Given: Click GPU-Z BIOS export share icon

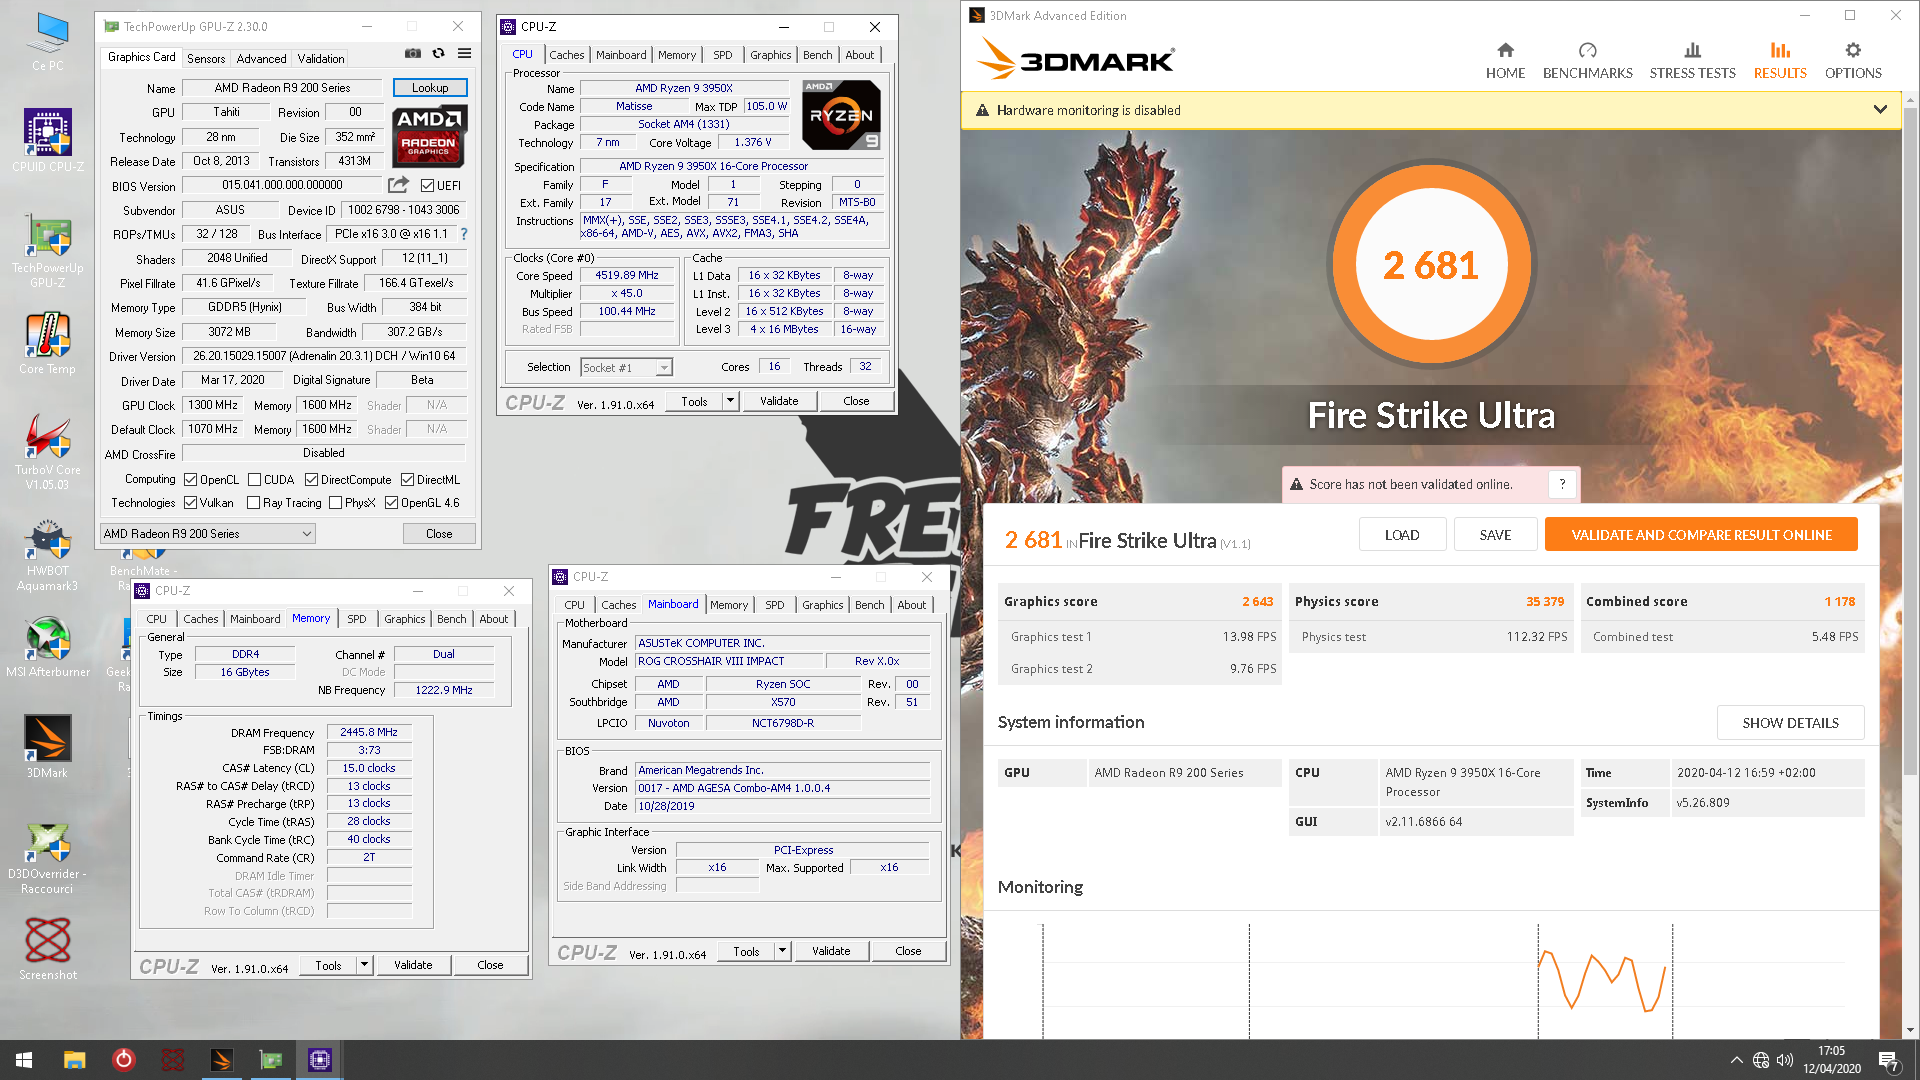Looking at the screenshot, I should pyautogui.click(x=398, y=185).
